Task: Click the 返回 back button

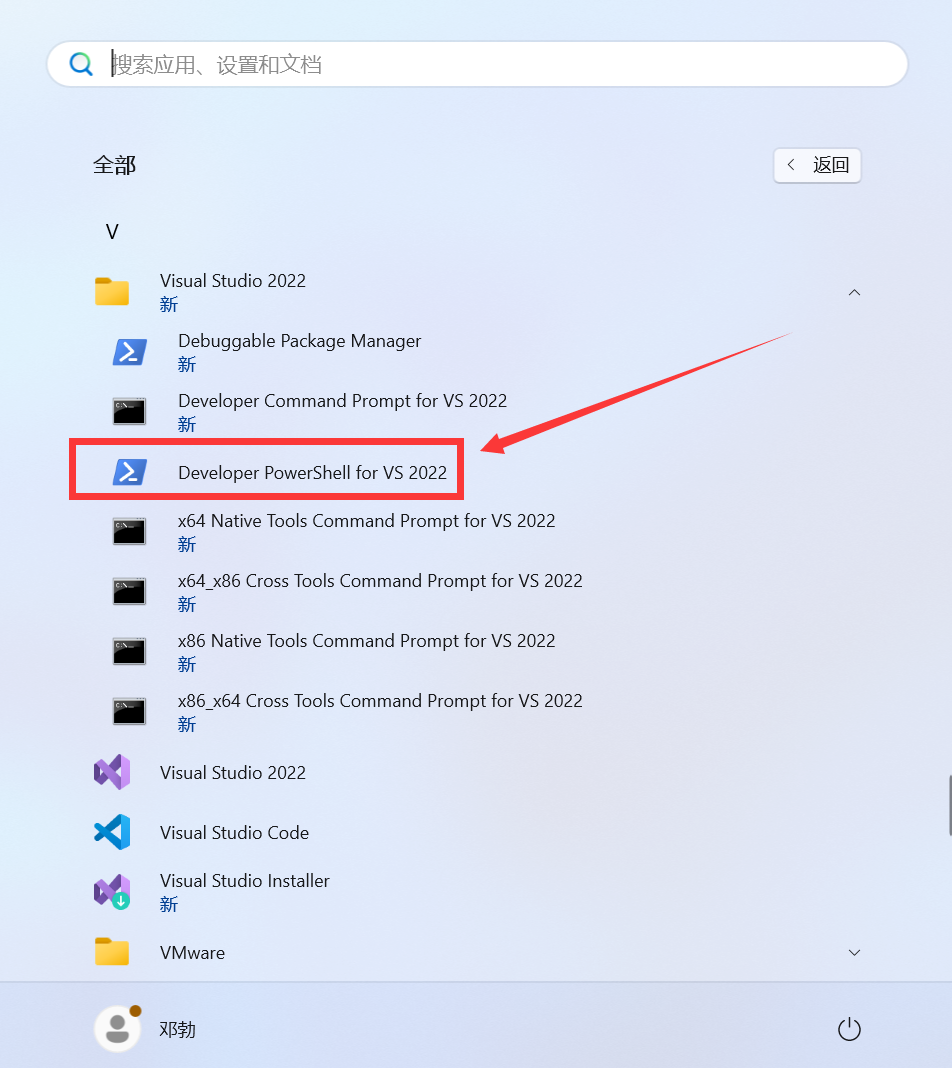Action: [817, 165]
